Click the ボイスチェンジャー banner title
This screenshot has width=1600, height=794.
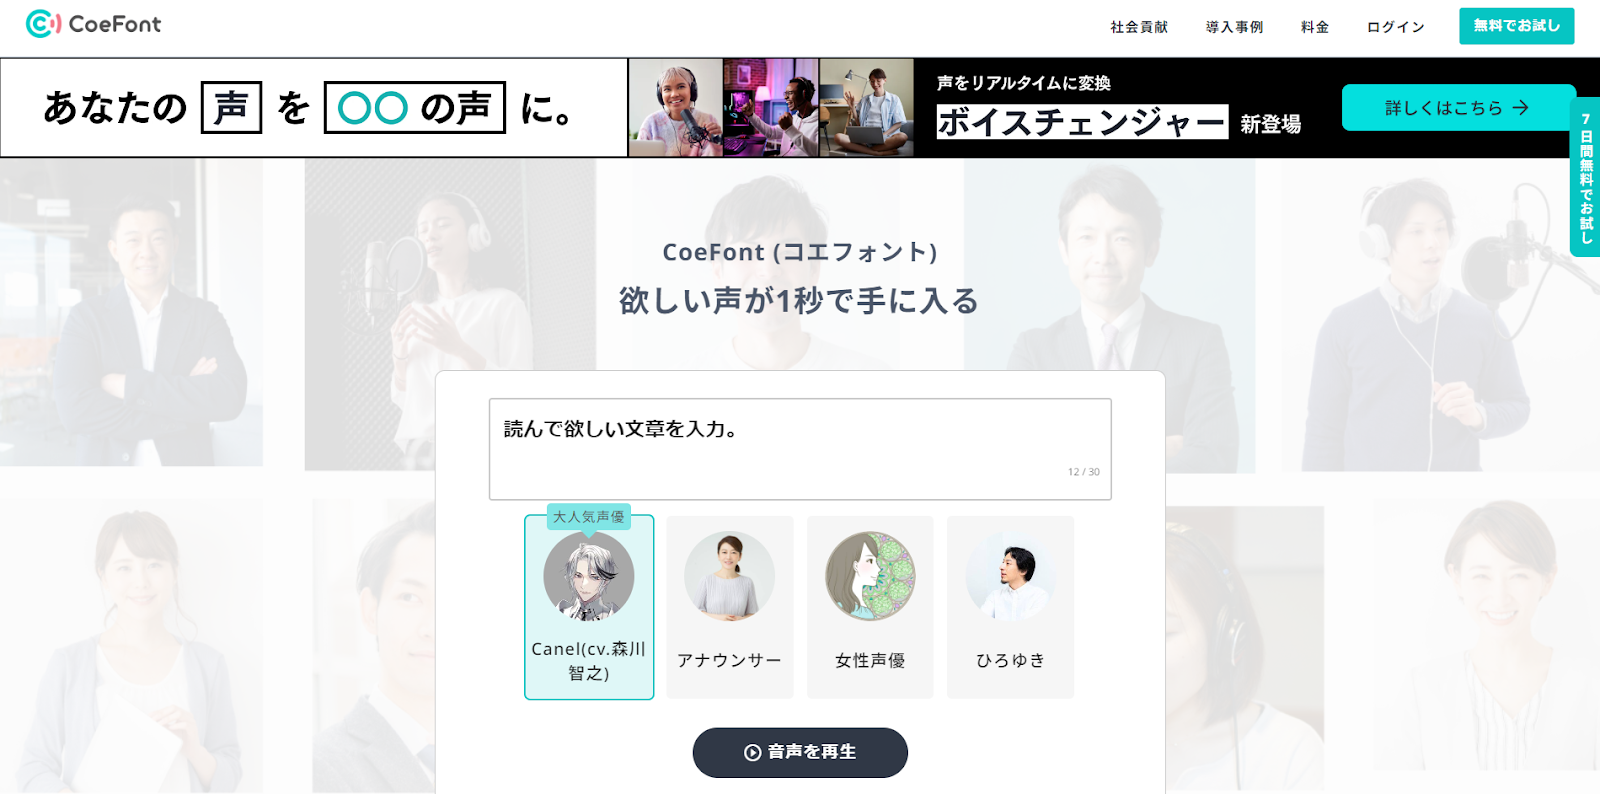[1082, 122]
